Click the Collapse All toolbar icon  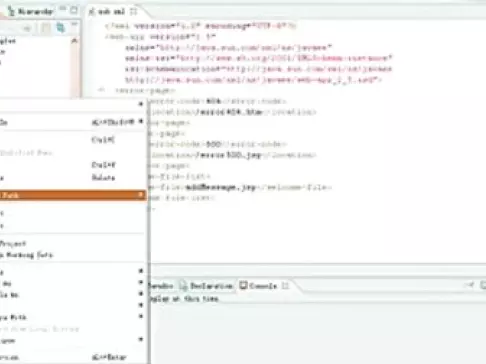(46, 28)
